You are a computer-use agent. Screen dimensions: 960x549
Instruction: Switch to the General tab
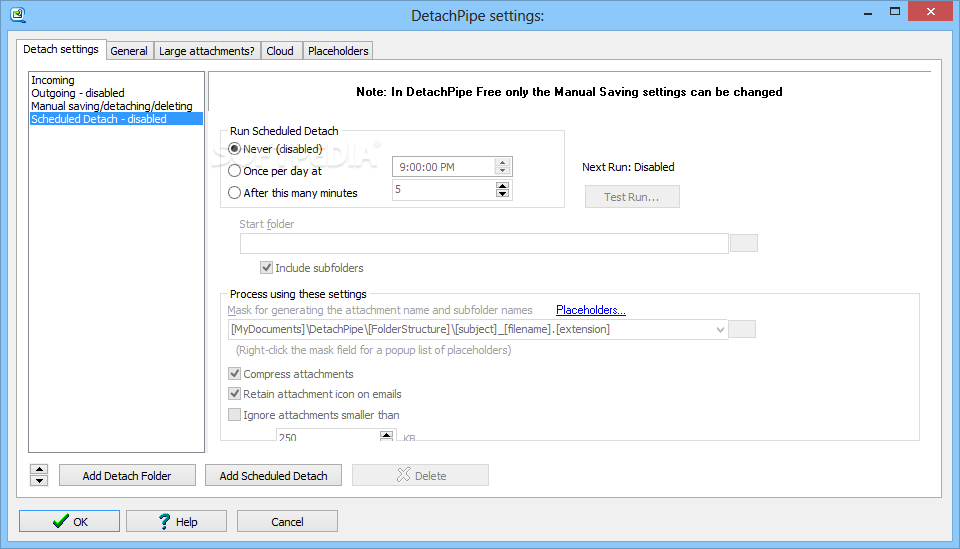tap(129, 51)
